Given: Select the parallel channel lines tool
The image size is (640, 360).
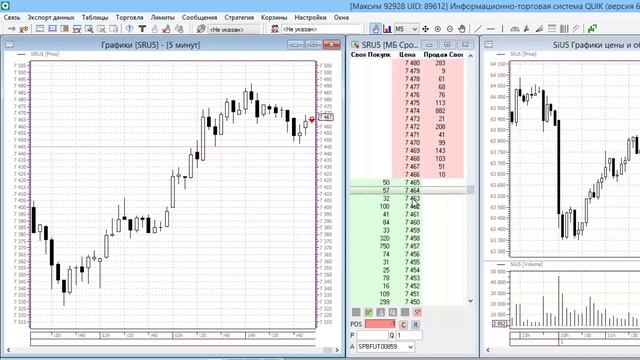Looking at the screenshot, I should pos(576,29).
